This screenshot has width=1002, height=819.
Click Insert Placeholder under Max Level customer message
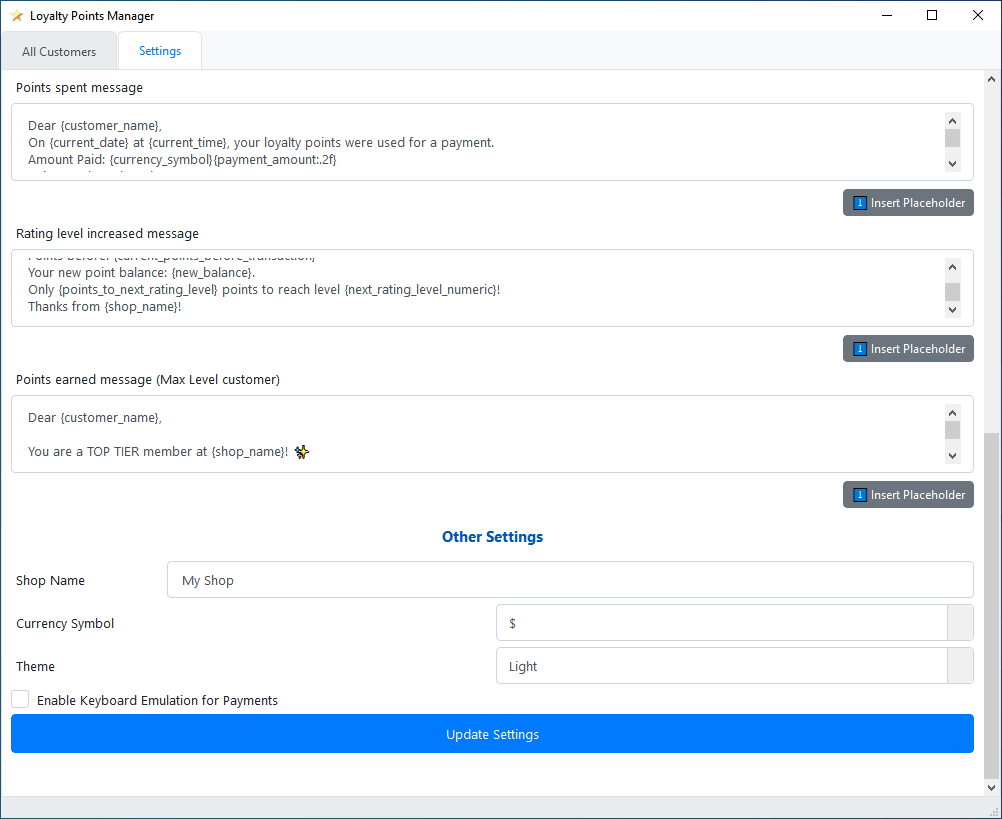coord(908,495)
